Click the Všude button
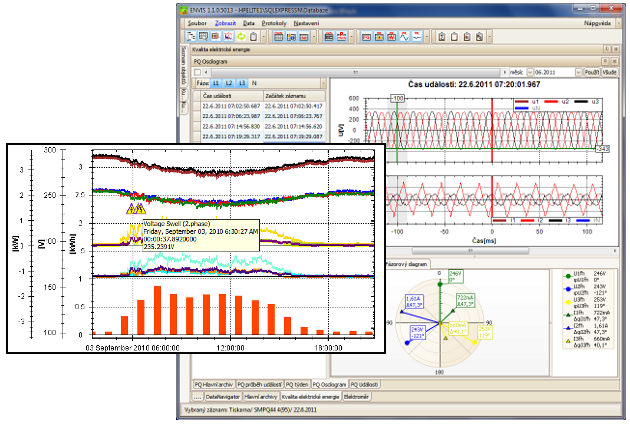This screenshot has height=426, width=630. [609, 72]
